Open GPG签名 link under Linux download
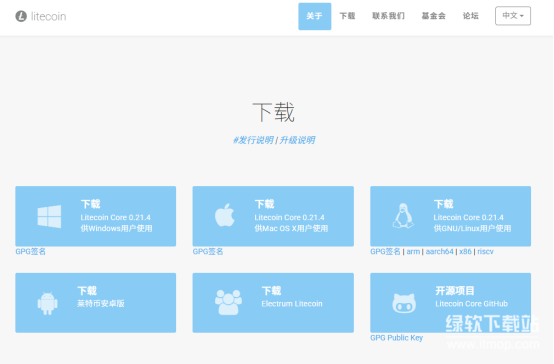Viewport: 554px width, 364px height. click(x=385, y=252)
